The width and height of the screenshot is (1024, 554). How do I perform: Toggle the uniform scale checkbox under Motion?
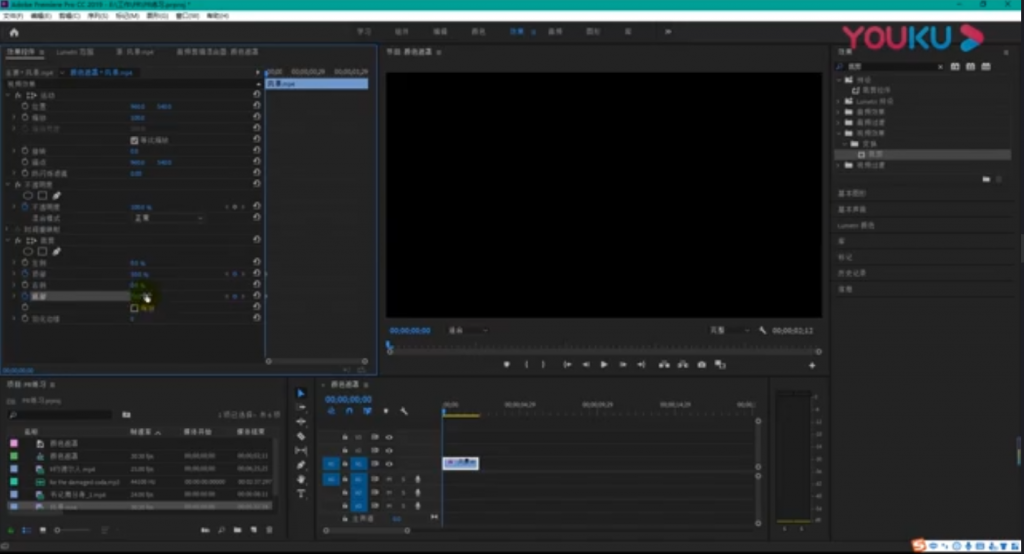click(135, 140)
